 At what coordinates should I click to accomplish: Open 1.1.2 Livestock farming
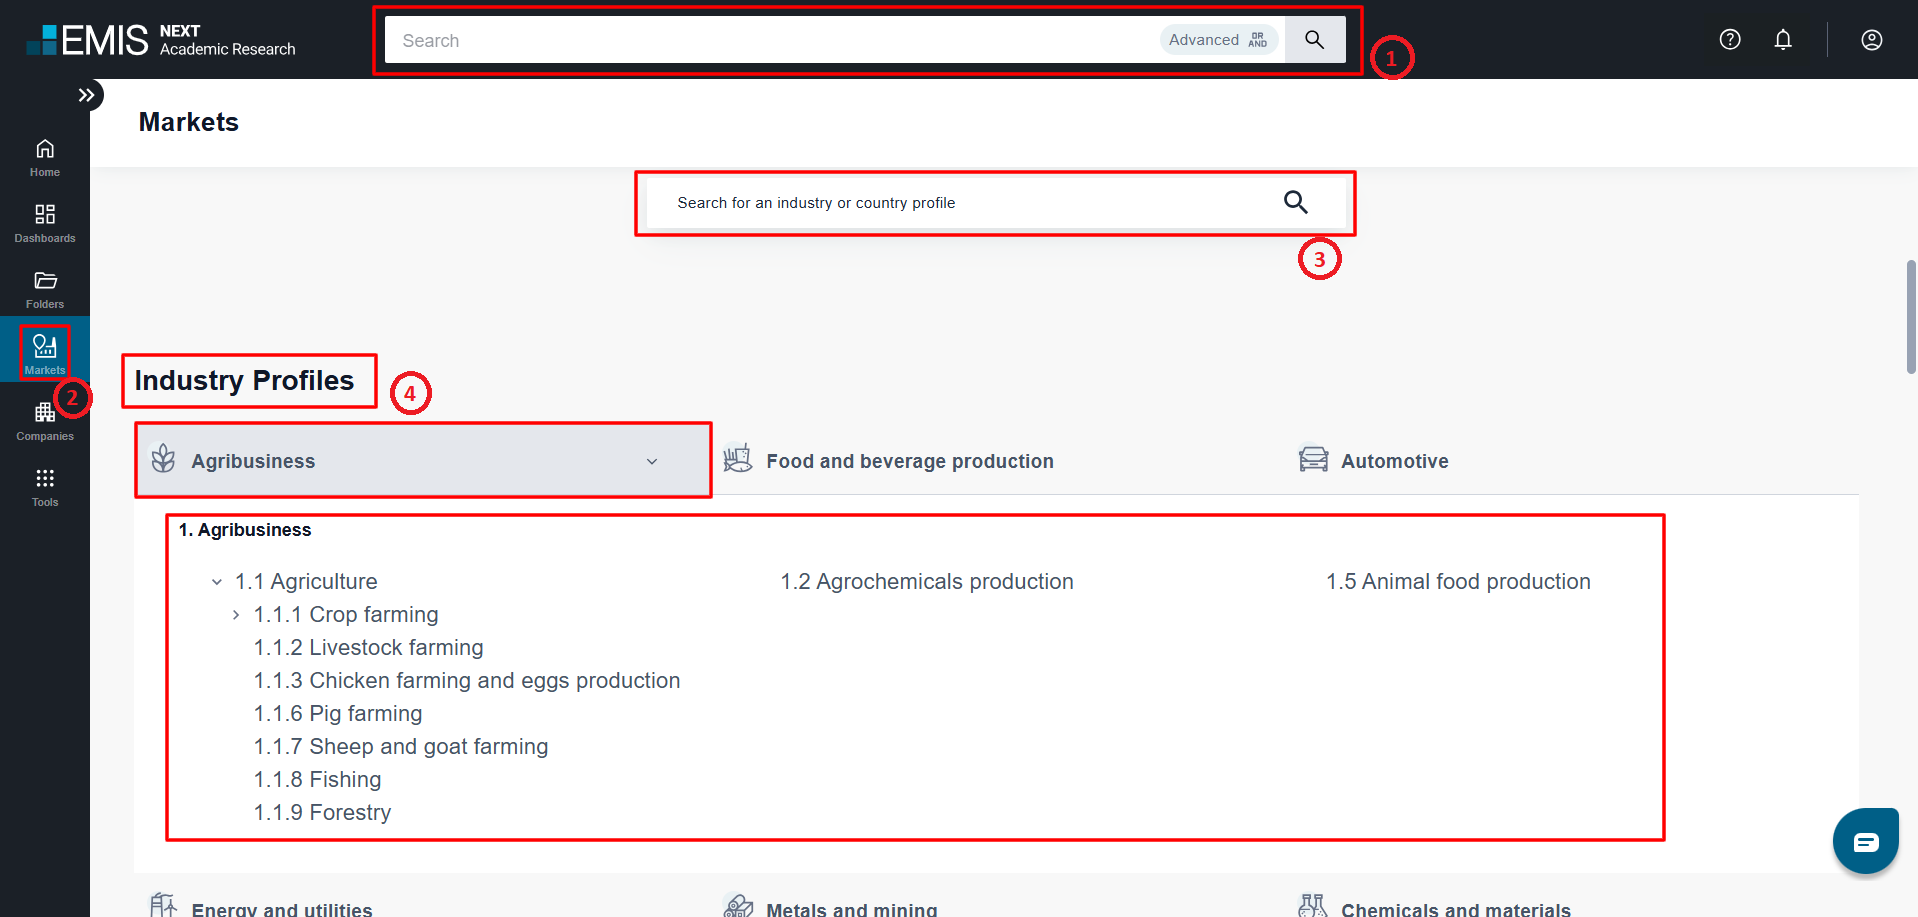coord(369,648)
